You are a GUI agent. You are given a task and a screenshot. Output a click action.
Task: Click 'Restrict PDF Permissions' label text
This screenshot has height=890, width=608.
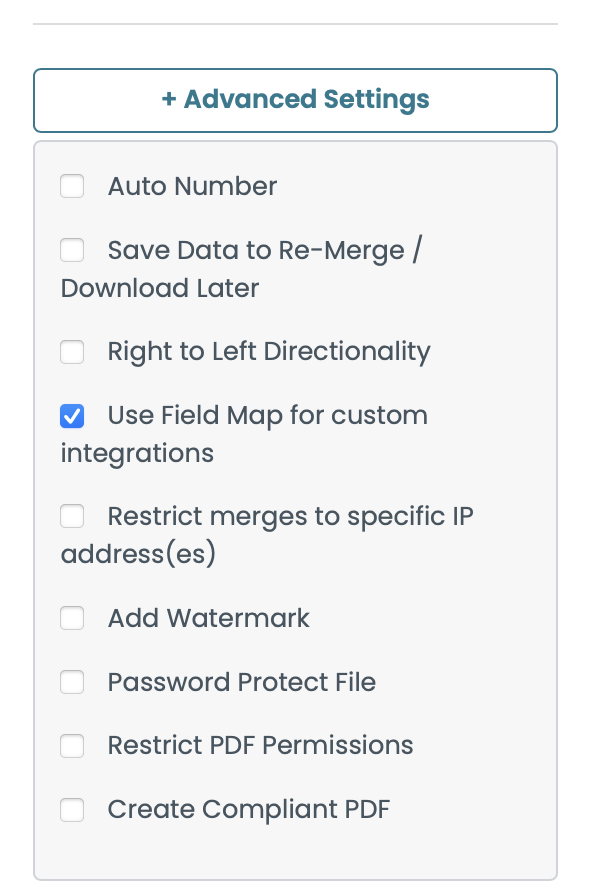(260, 746)
